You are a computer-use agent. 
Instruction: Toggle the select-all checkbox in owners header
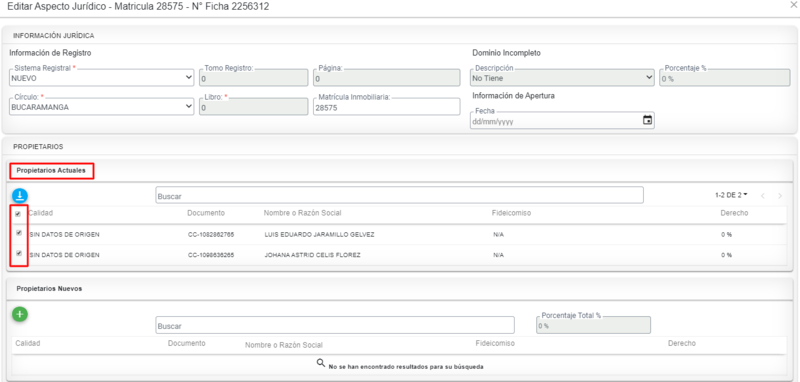pos(19,214)
